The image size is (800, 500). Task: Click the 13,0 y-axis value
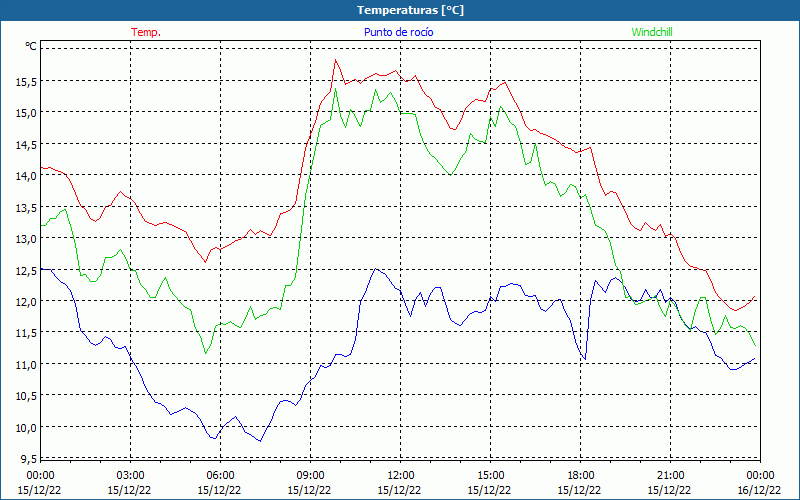coord(26,239)
